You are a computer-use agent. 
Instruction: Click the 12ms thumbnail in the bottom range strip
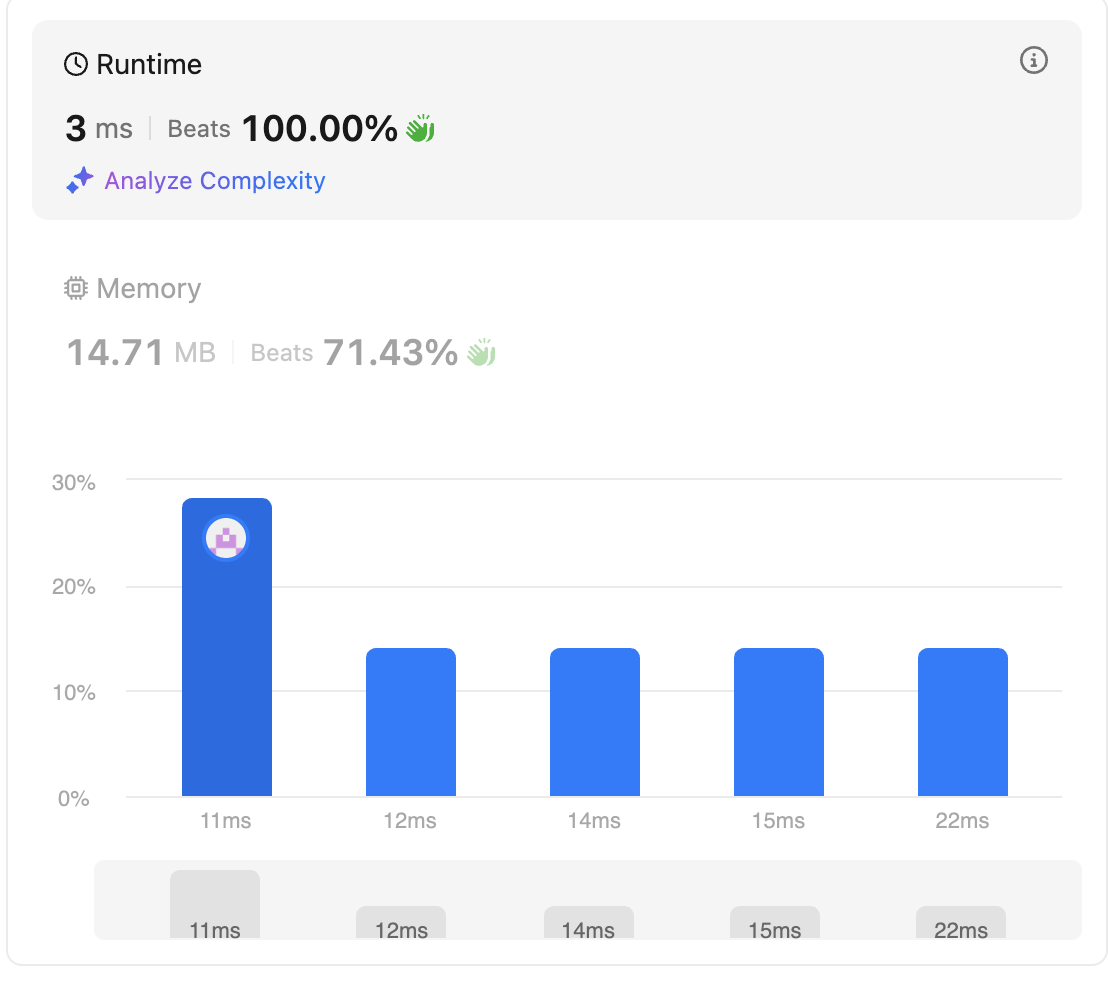[401, 923]
